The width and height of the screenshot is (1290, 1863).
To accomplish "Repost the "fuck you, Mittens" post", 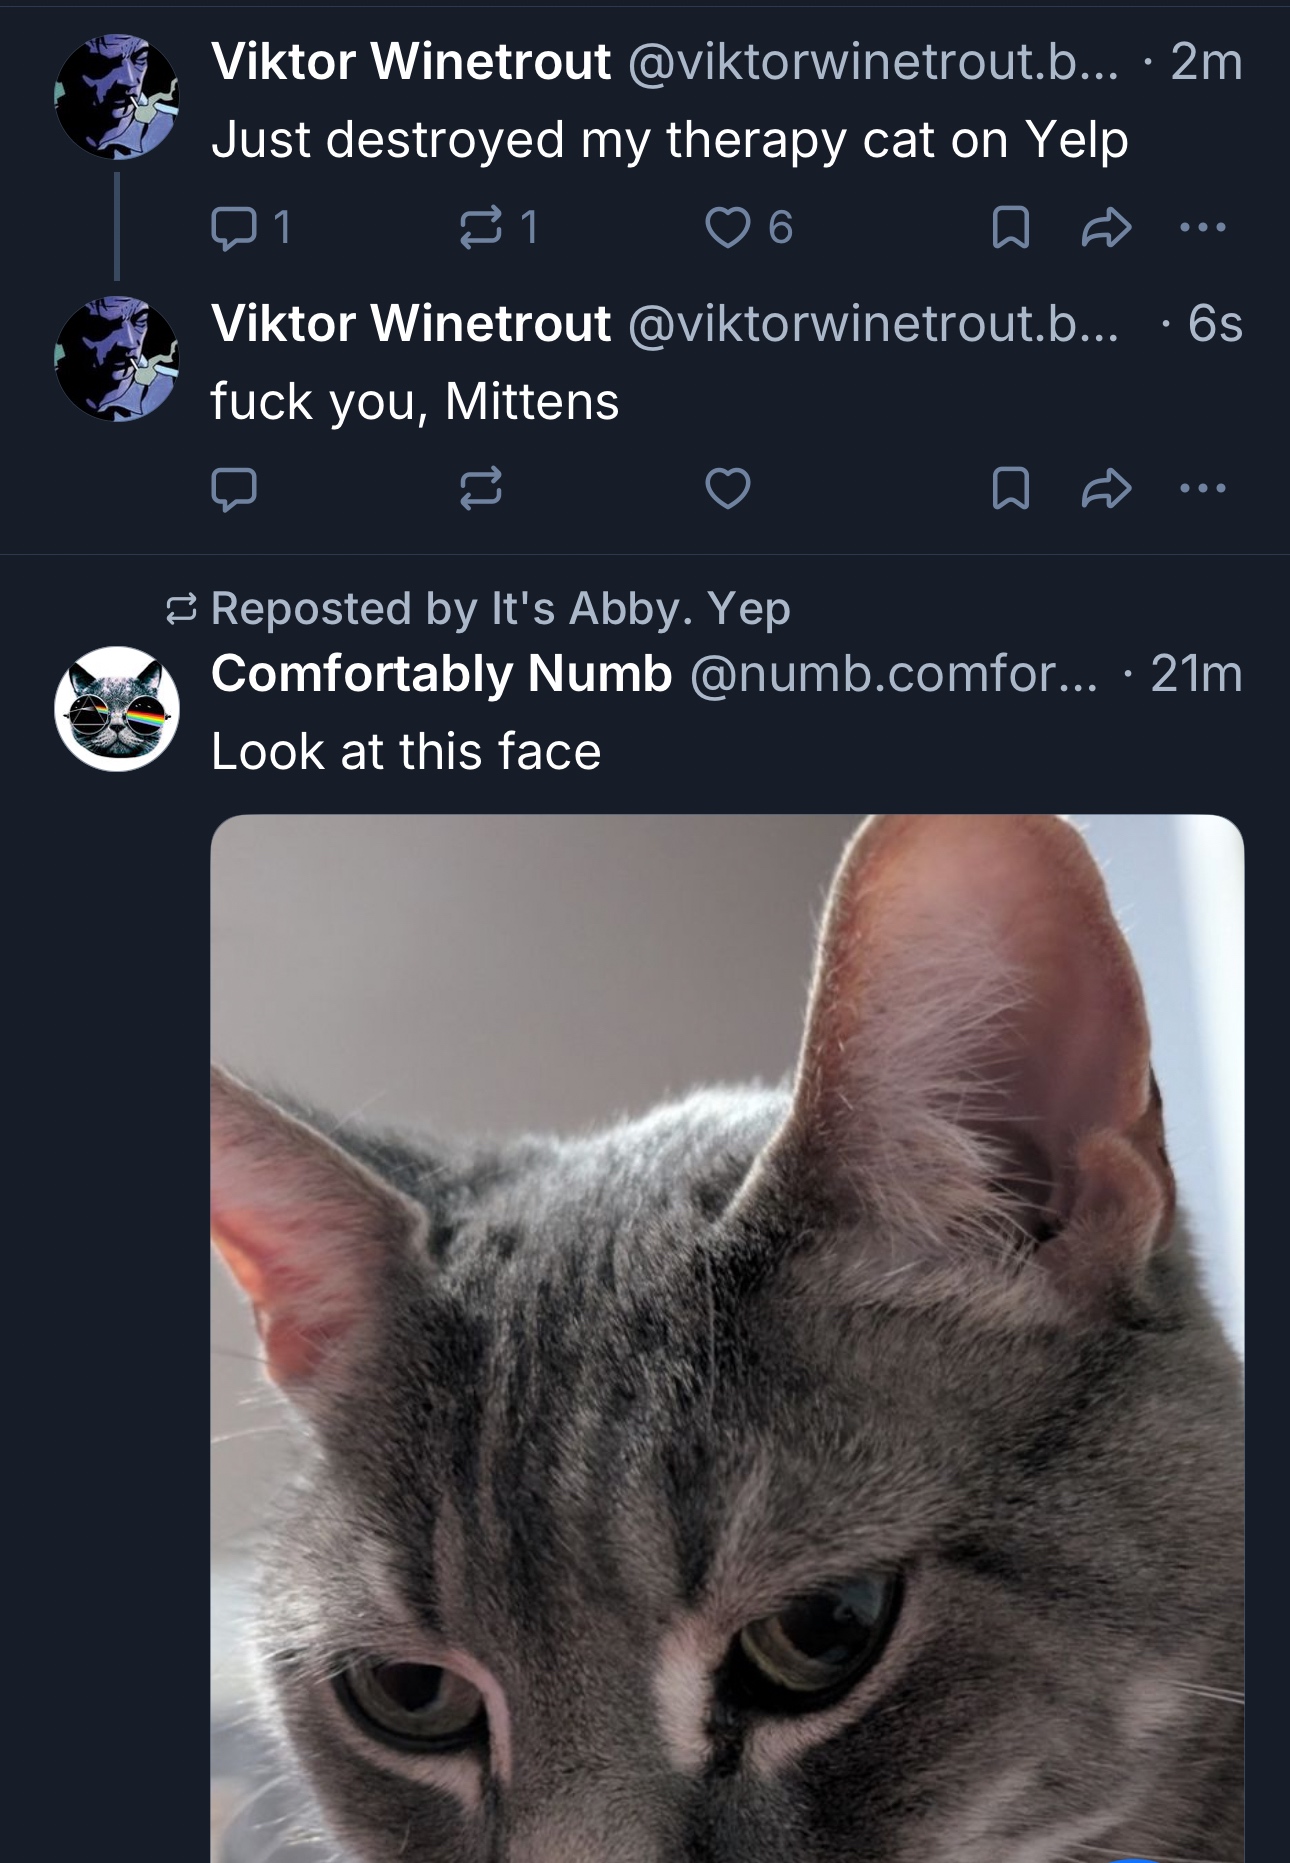I will (x=481, y=489).
